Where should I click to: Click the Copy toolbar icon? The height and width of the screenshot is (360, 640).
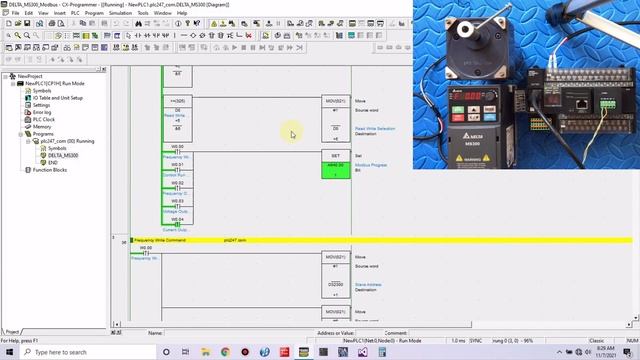click(x=83, y=24)
